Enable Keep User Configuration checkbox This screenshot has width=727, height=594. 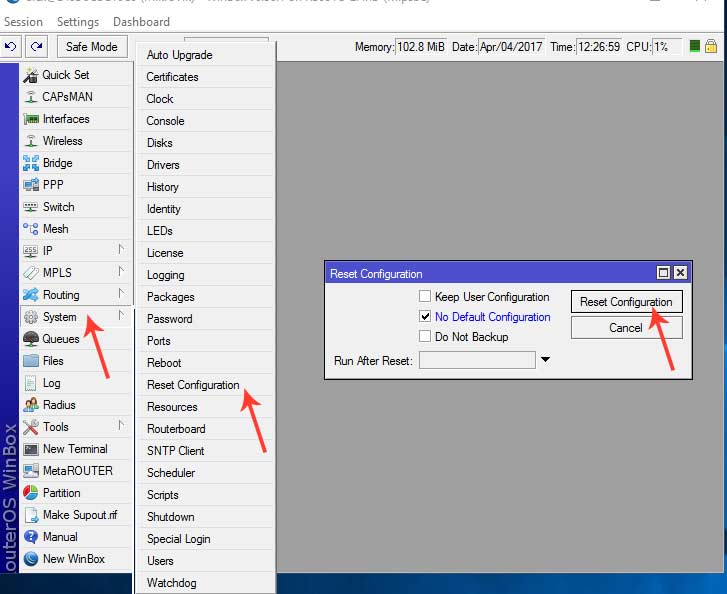(x=425, y=296)
